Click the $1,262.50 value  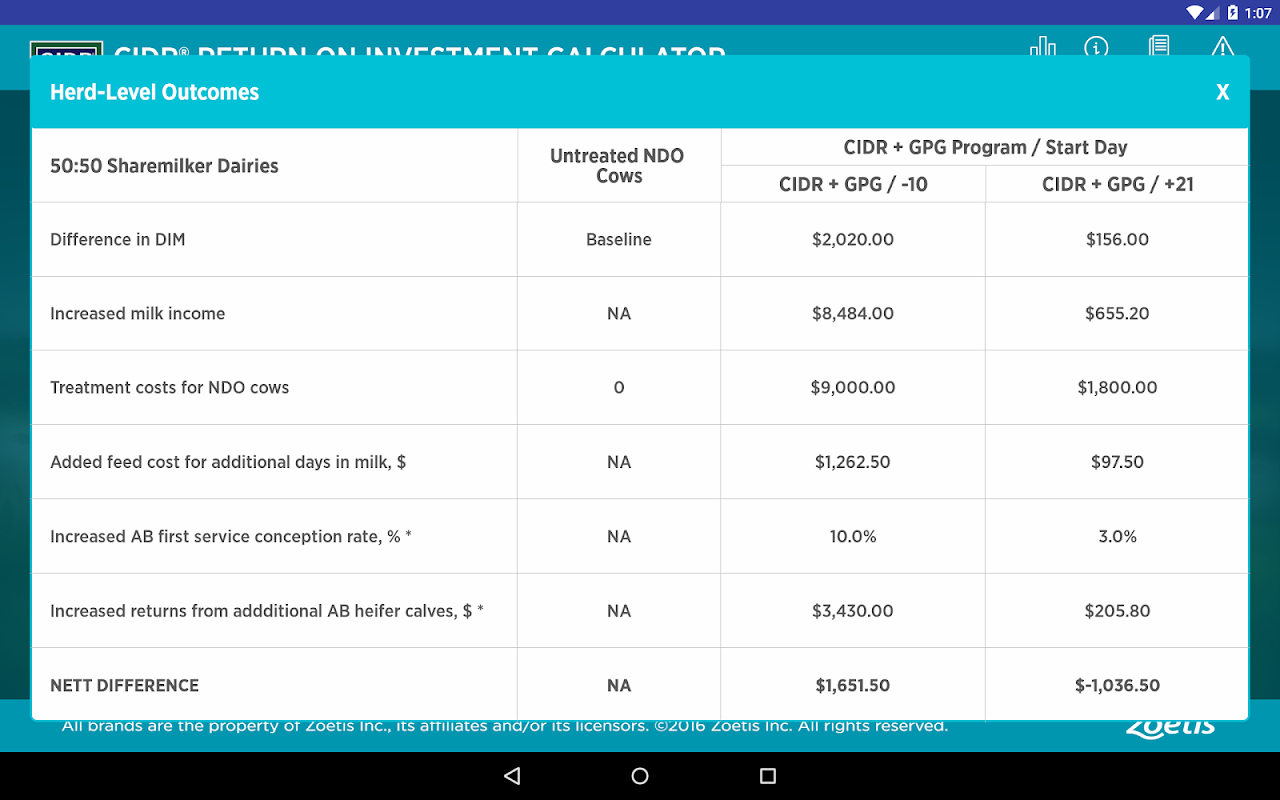853,462
